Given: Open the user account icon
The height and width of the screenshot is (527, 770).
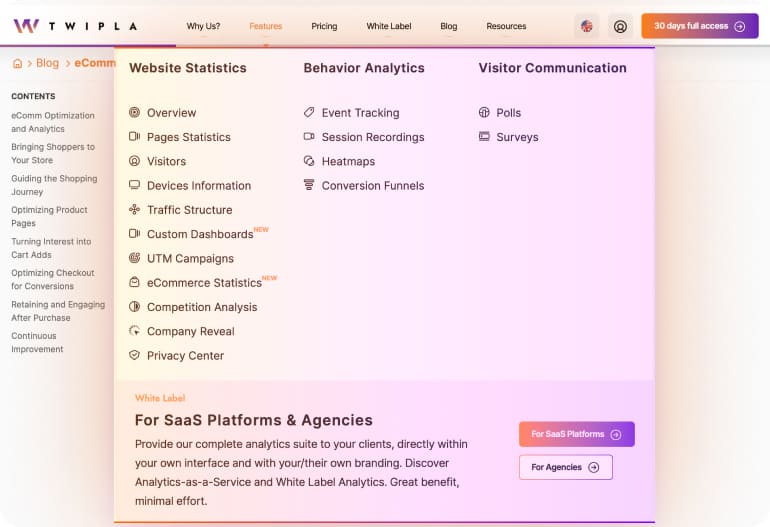Looking at the screenshot, I should [620, 27].
